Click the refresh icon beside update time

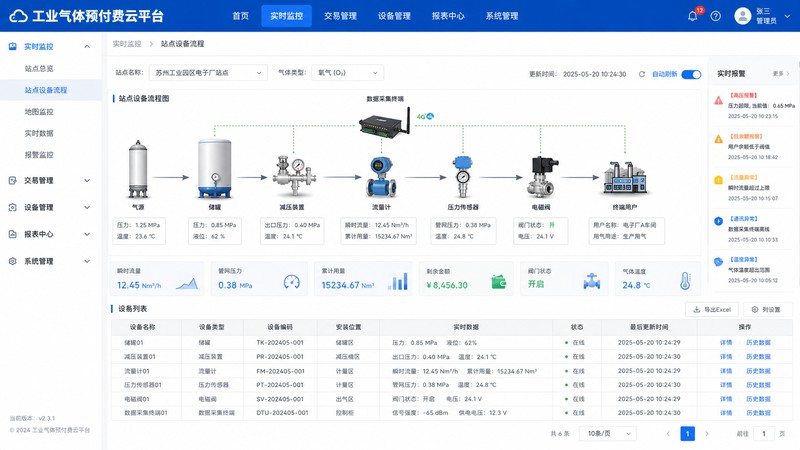click(x=642, y=74)
